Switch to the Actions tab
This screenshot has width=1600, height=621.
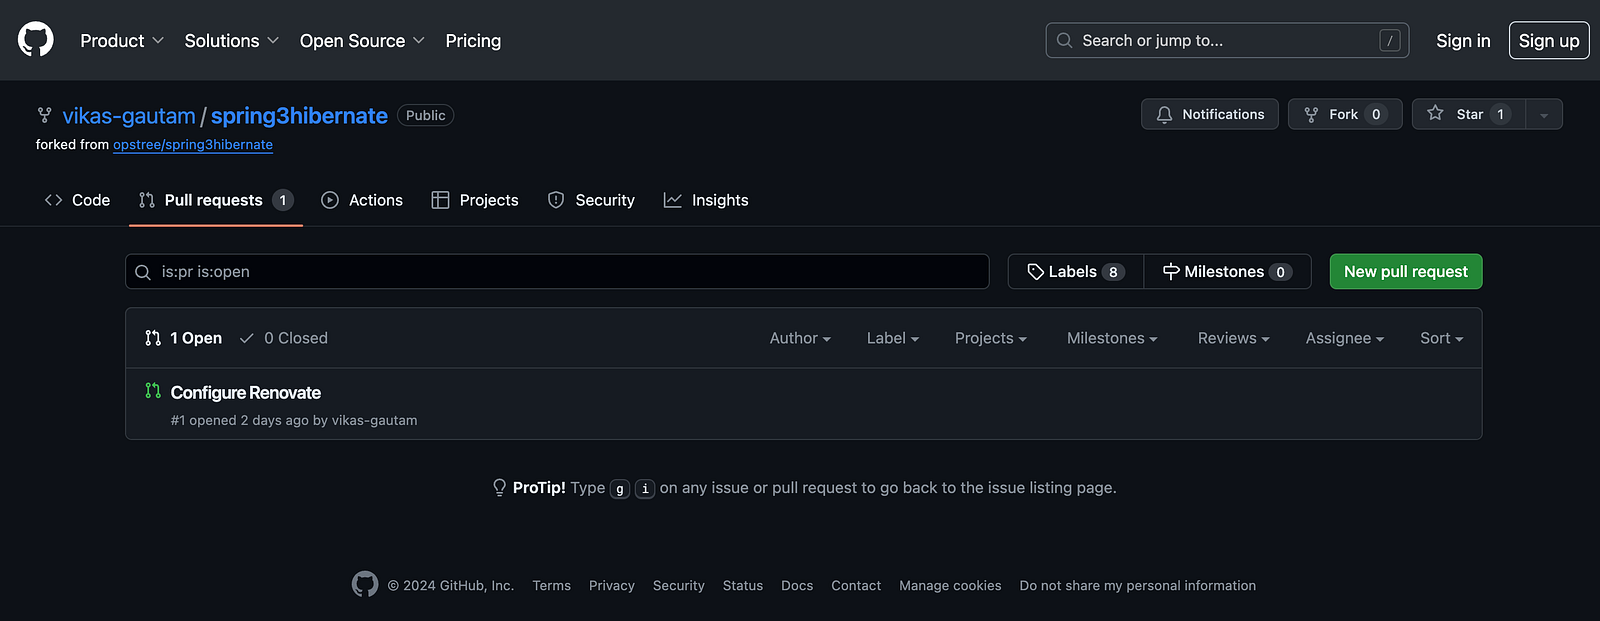coord(362,200)
